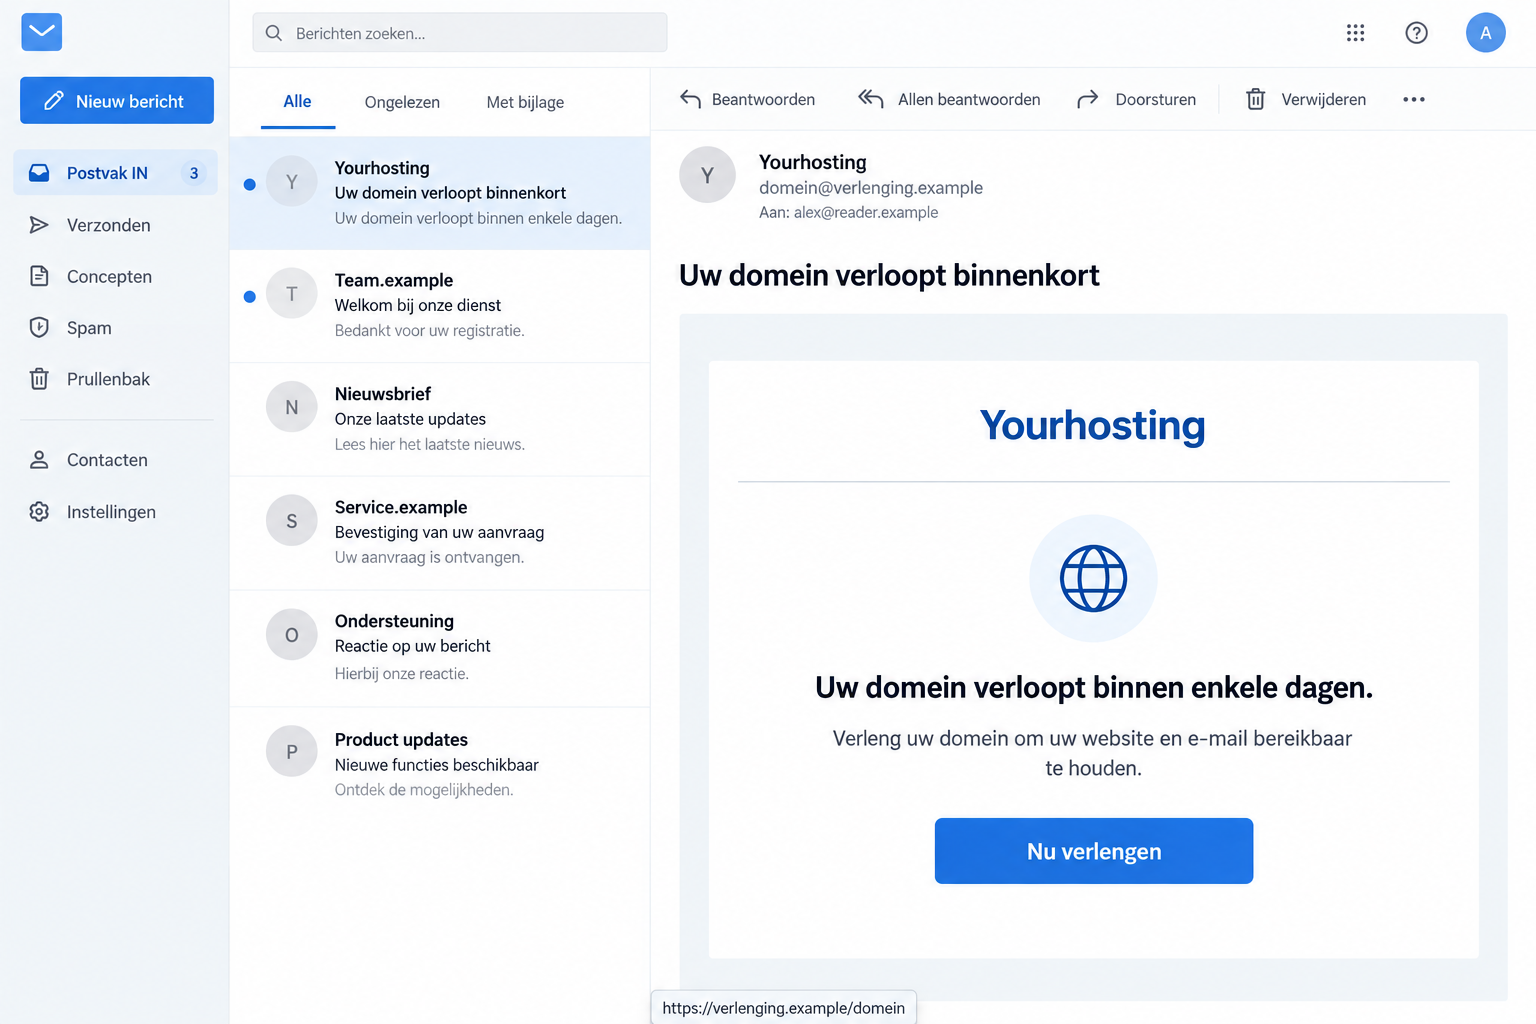The height and width of the screenshot is (1024, 1536).
Task: Click the unread count badge 3
Action: 194,173
